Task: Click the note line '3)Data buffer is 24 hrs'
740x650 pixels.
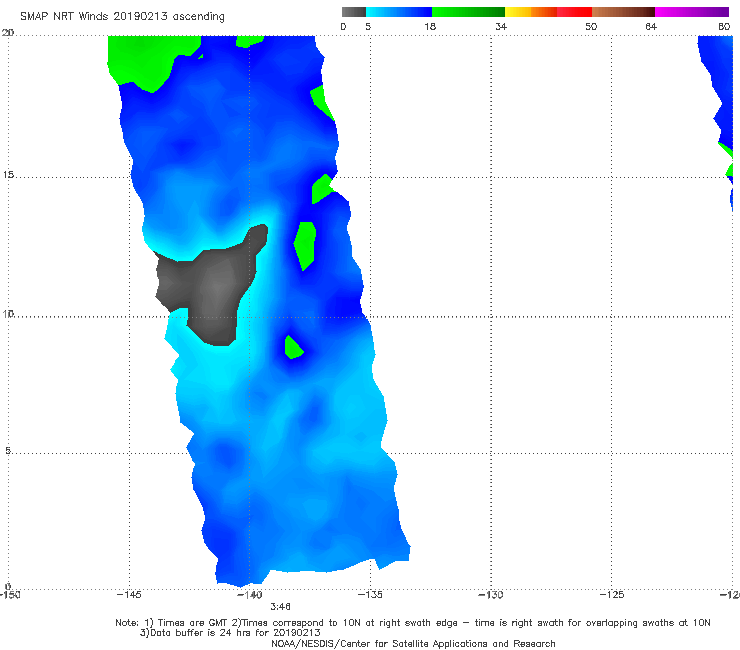Action: coord(230,633)
